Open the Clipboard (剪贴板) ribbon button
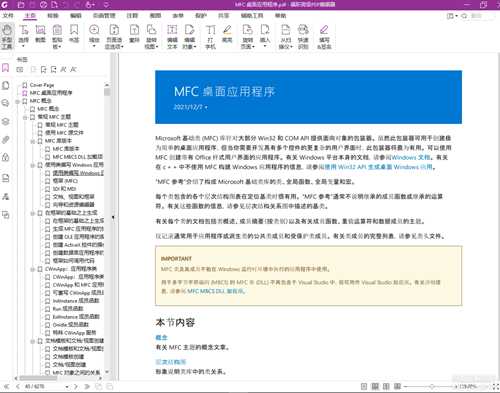Image resolution: width=500 pixels, height=393 pixels. 57,36
